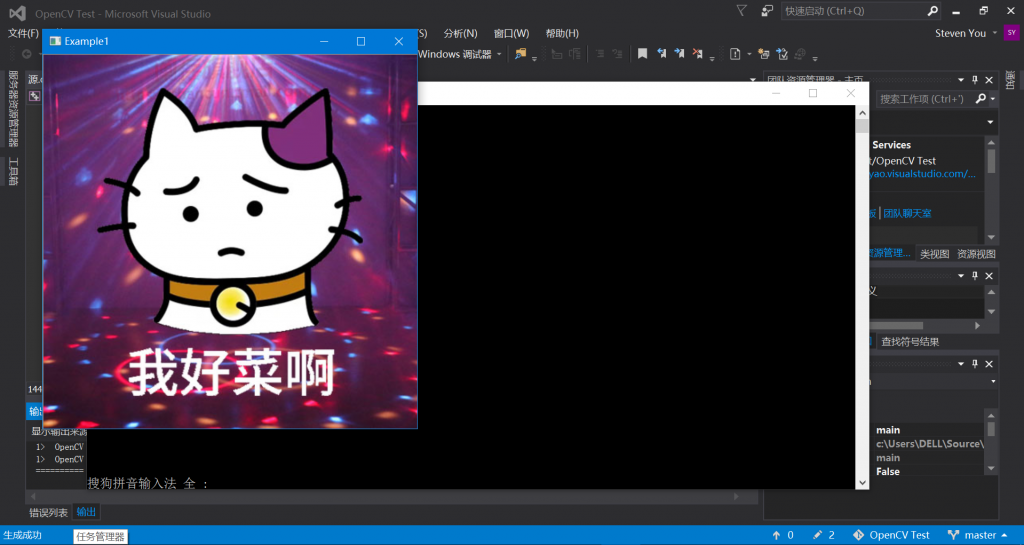
Task: Click the Visual Studio logo icon
Action: point(18,13)
